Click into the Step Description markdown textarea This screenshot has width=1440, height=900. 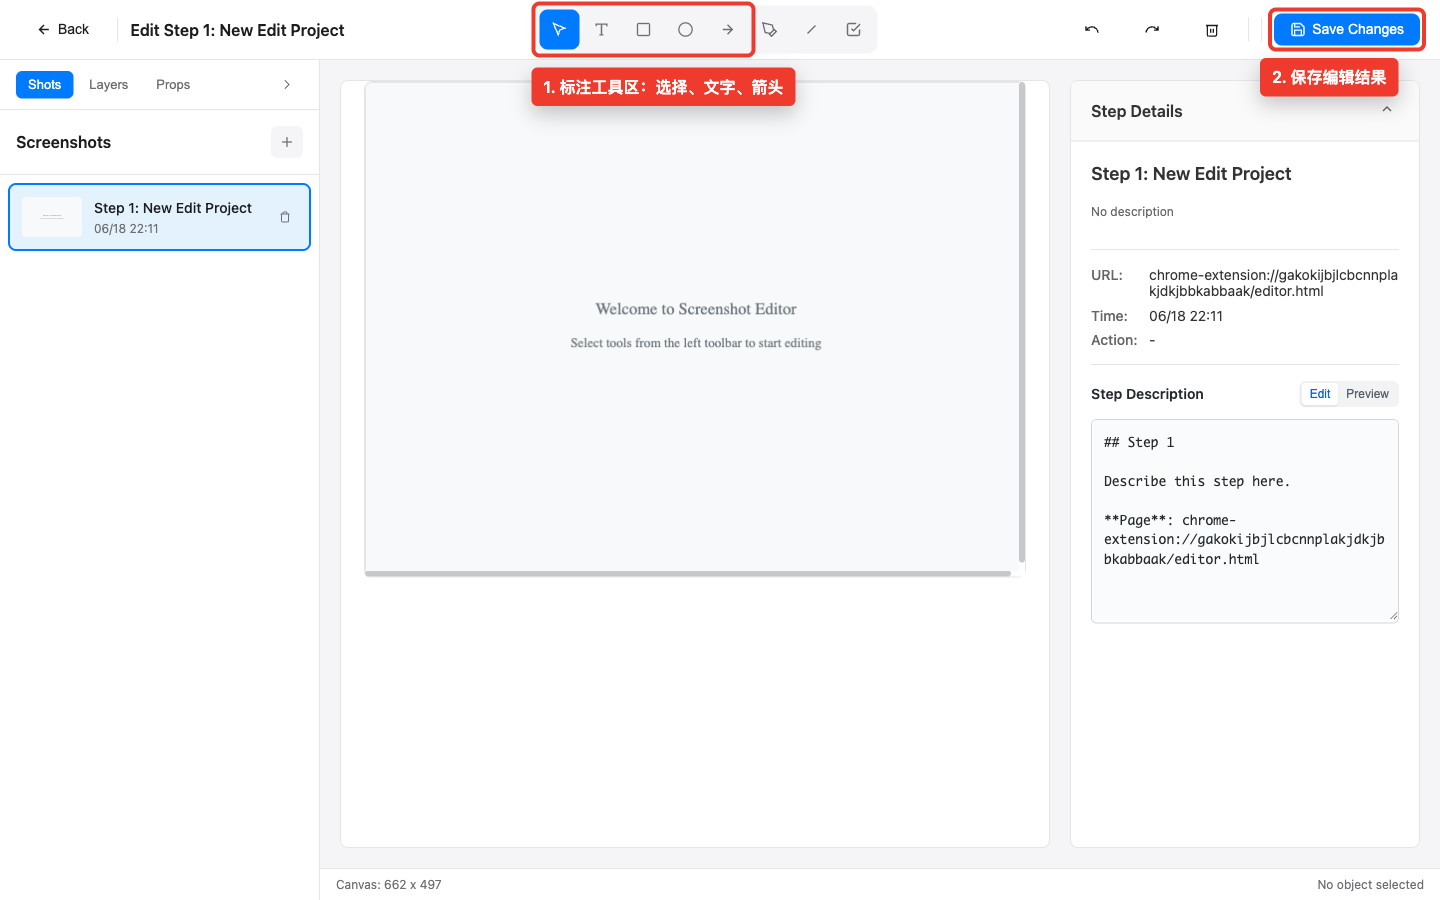pyautogui.click(x=1245, y=521)
